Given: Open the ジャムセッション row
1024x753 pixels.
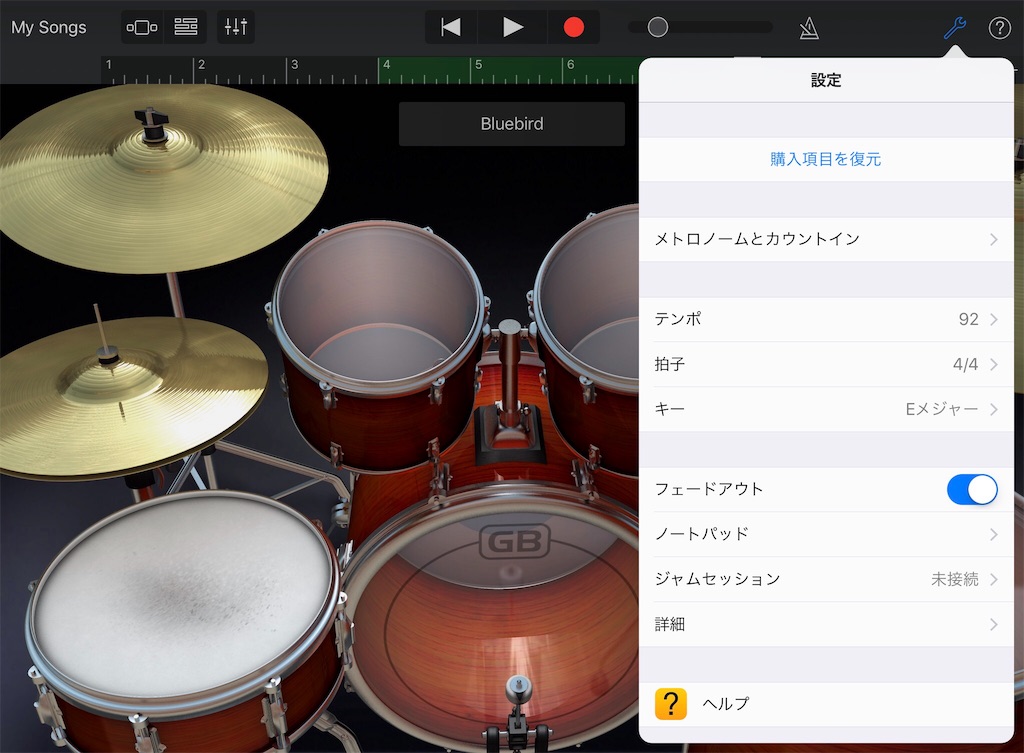Looking at the screenshot, I should tap(826, 579).
